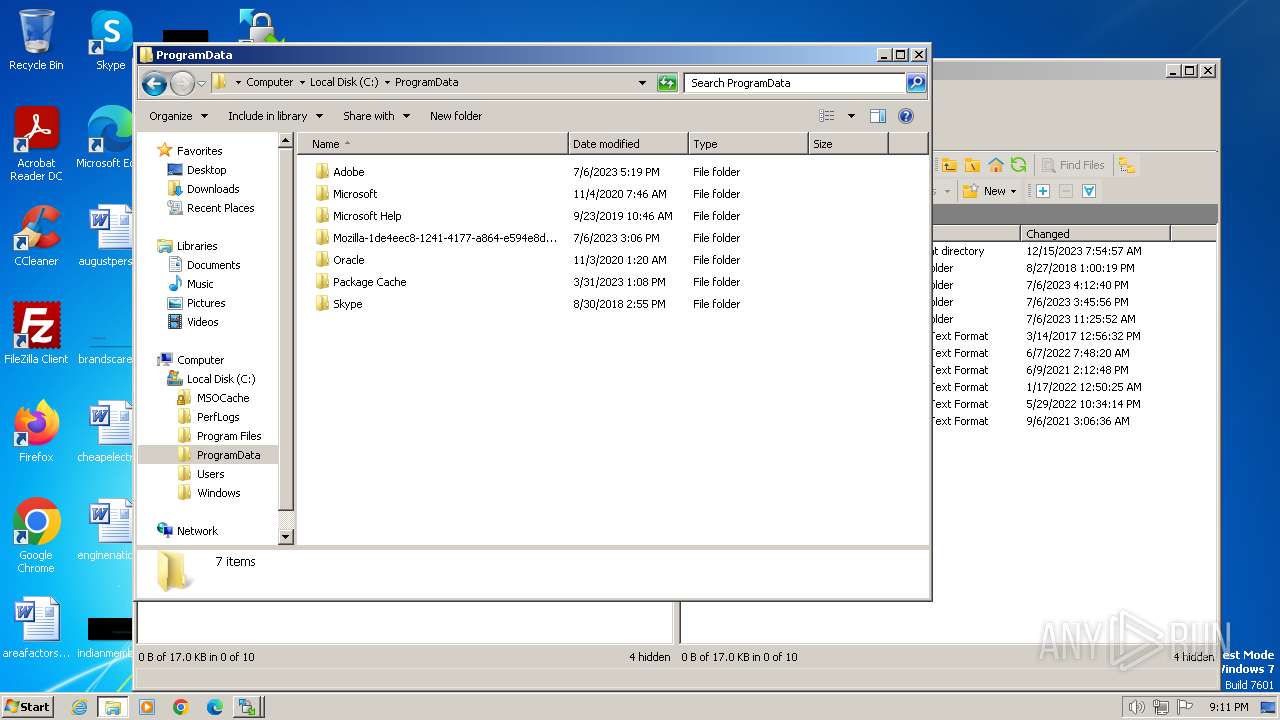
Task: Select Network in navigation pane
Action: pos(197,531)
